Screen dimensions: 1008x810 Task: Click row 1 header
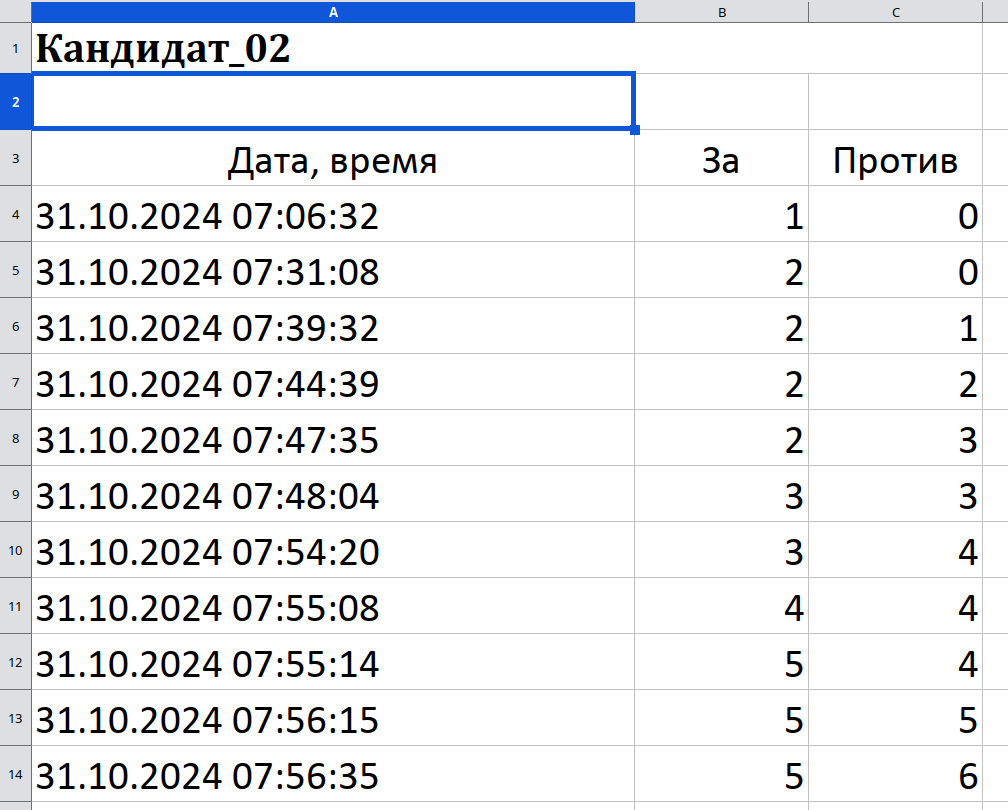click(x=15, y=48)
